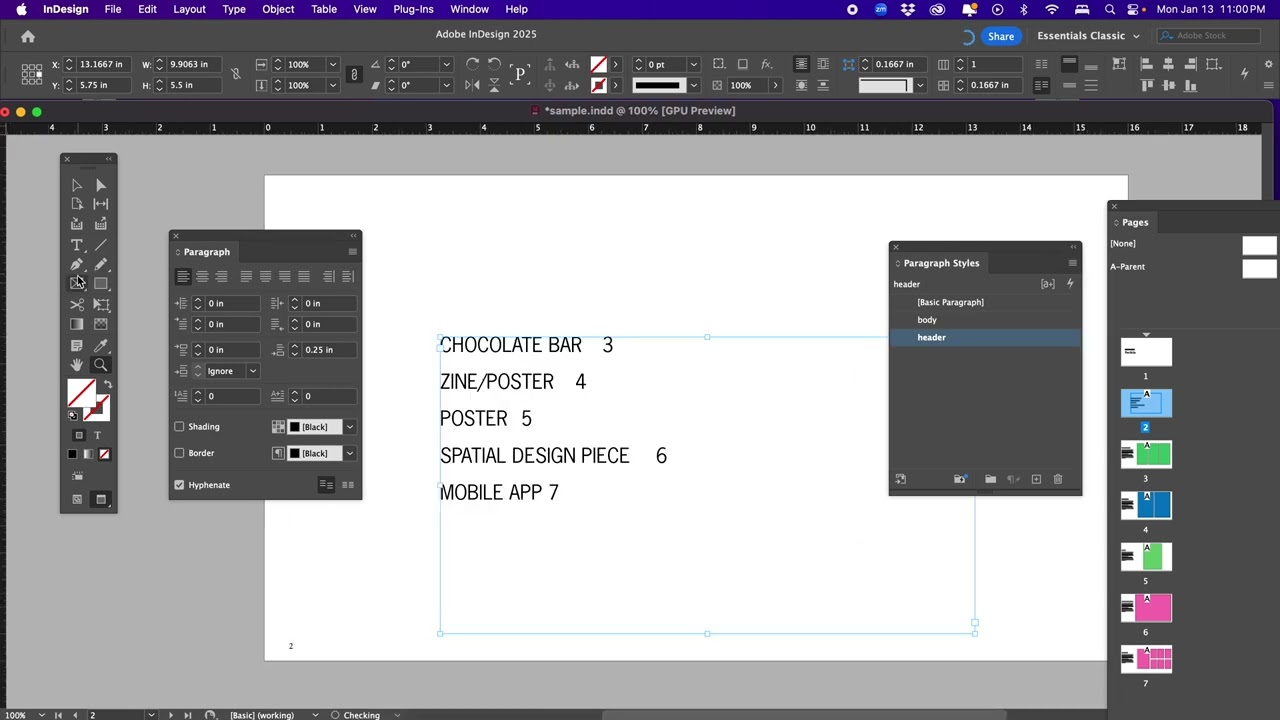Toggle constrain proportions for width and height
The image size is (1280, 720).
coord(236,74)
